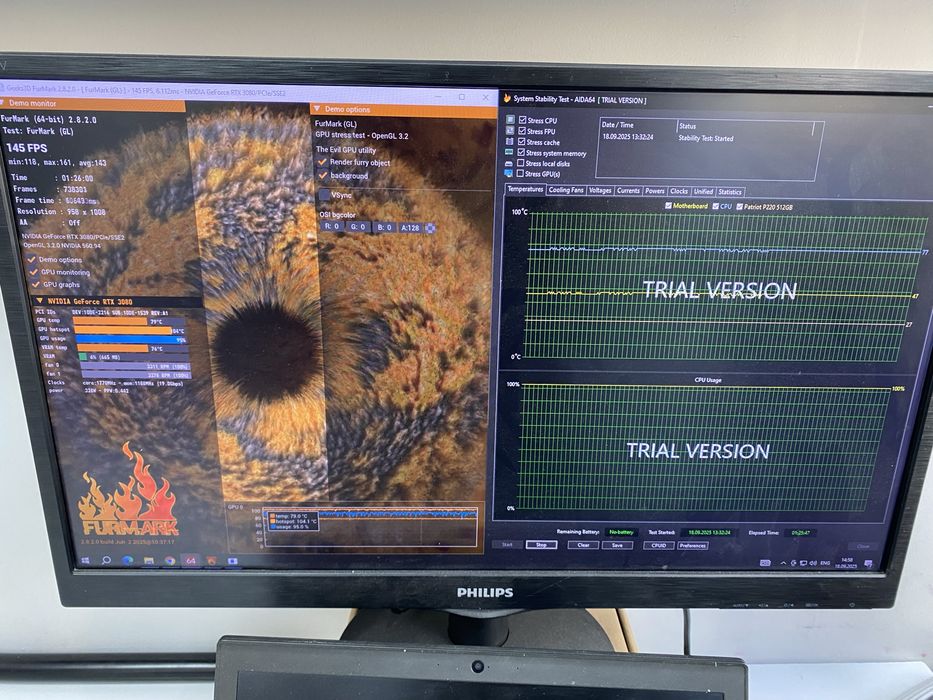Collapse the NVIDIA GeForce RTX 3080 section
The image size is (933, 700).
[40, 301]
